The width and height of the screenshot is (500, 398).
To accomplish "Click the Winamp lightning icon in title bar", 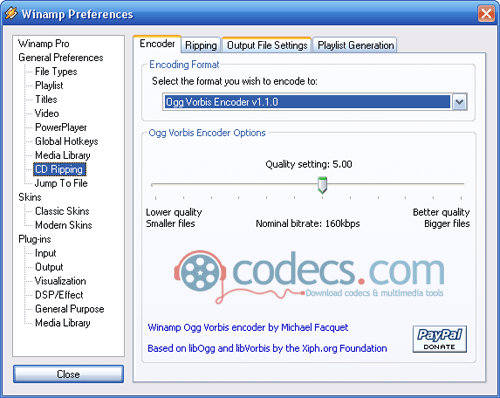I will (11, 13).
